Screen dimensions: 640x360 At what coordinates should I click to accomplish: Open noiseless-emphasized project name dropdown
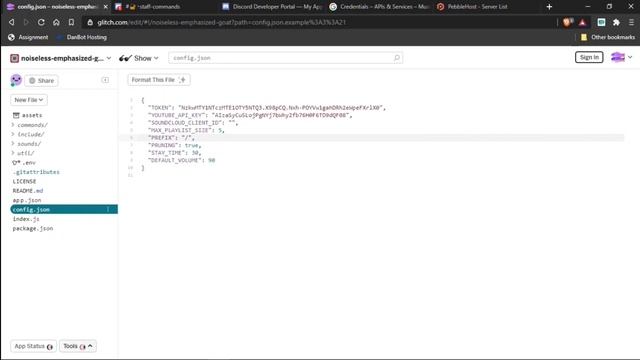tap(60, 58)
